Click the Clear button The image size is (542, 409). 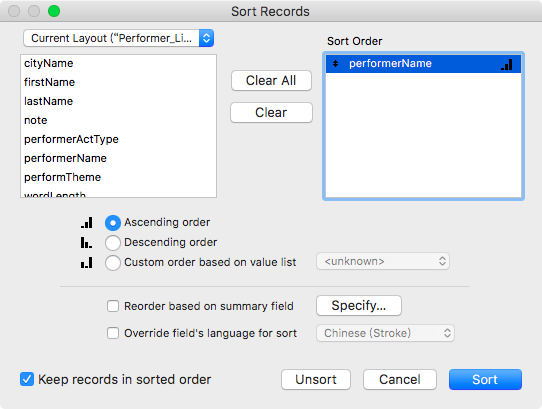tap(271, 112)
